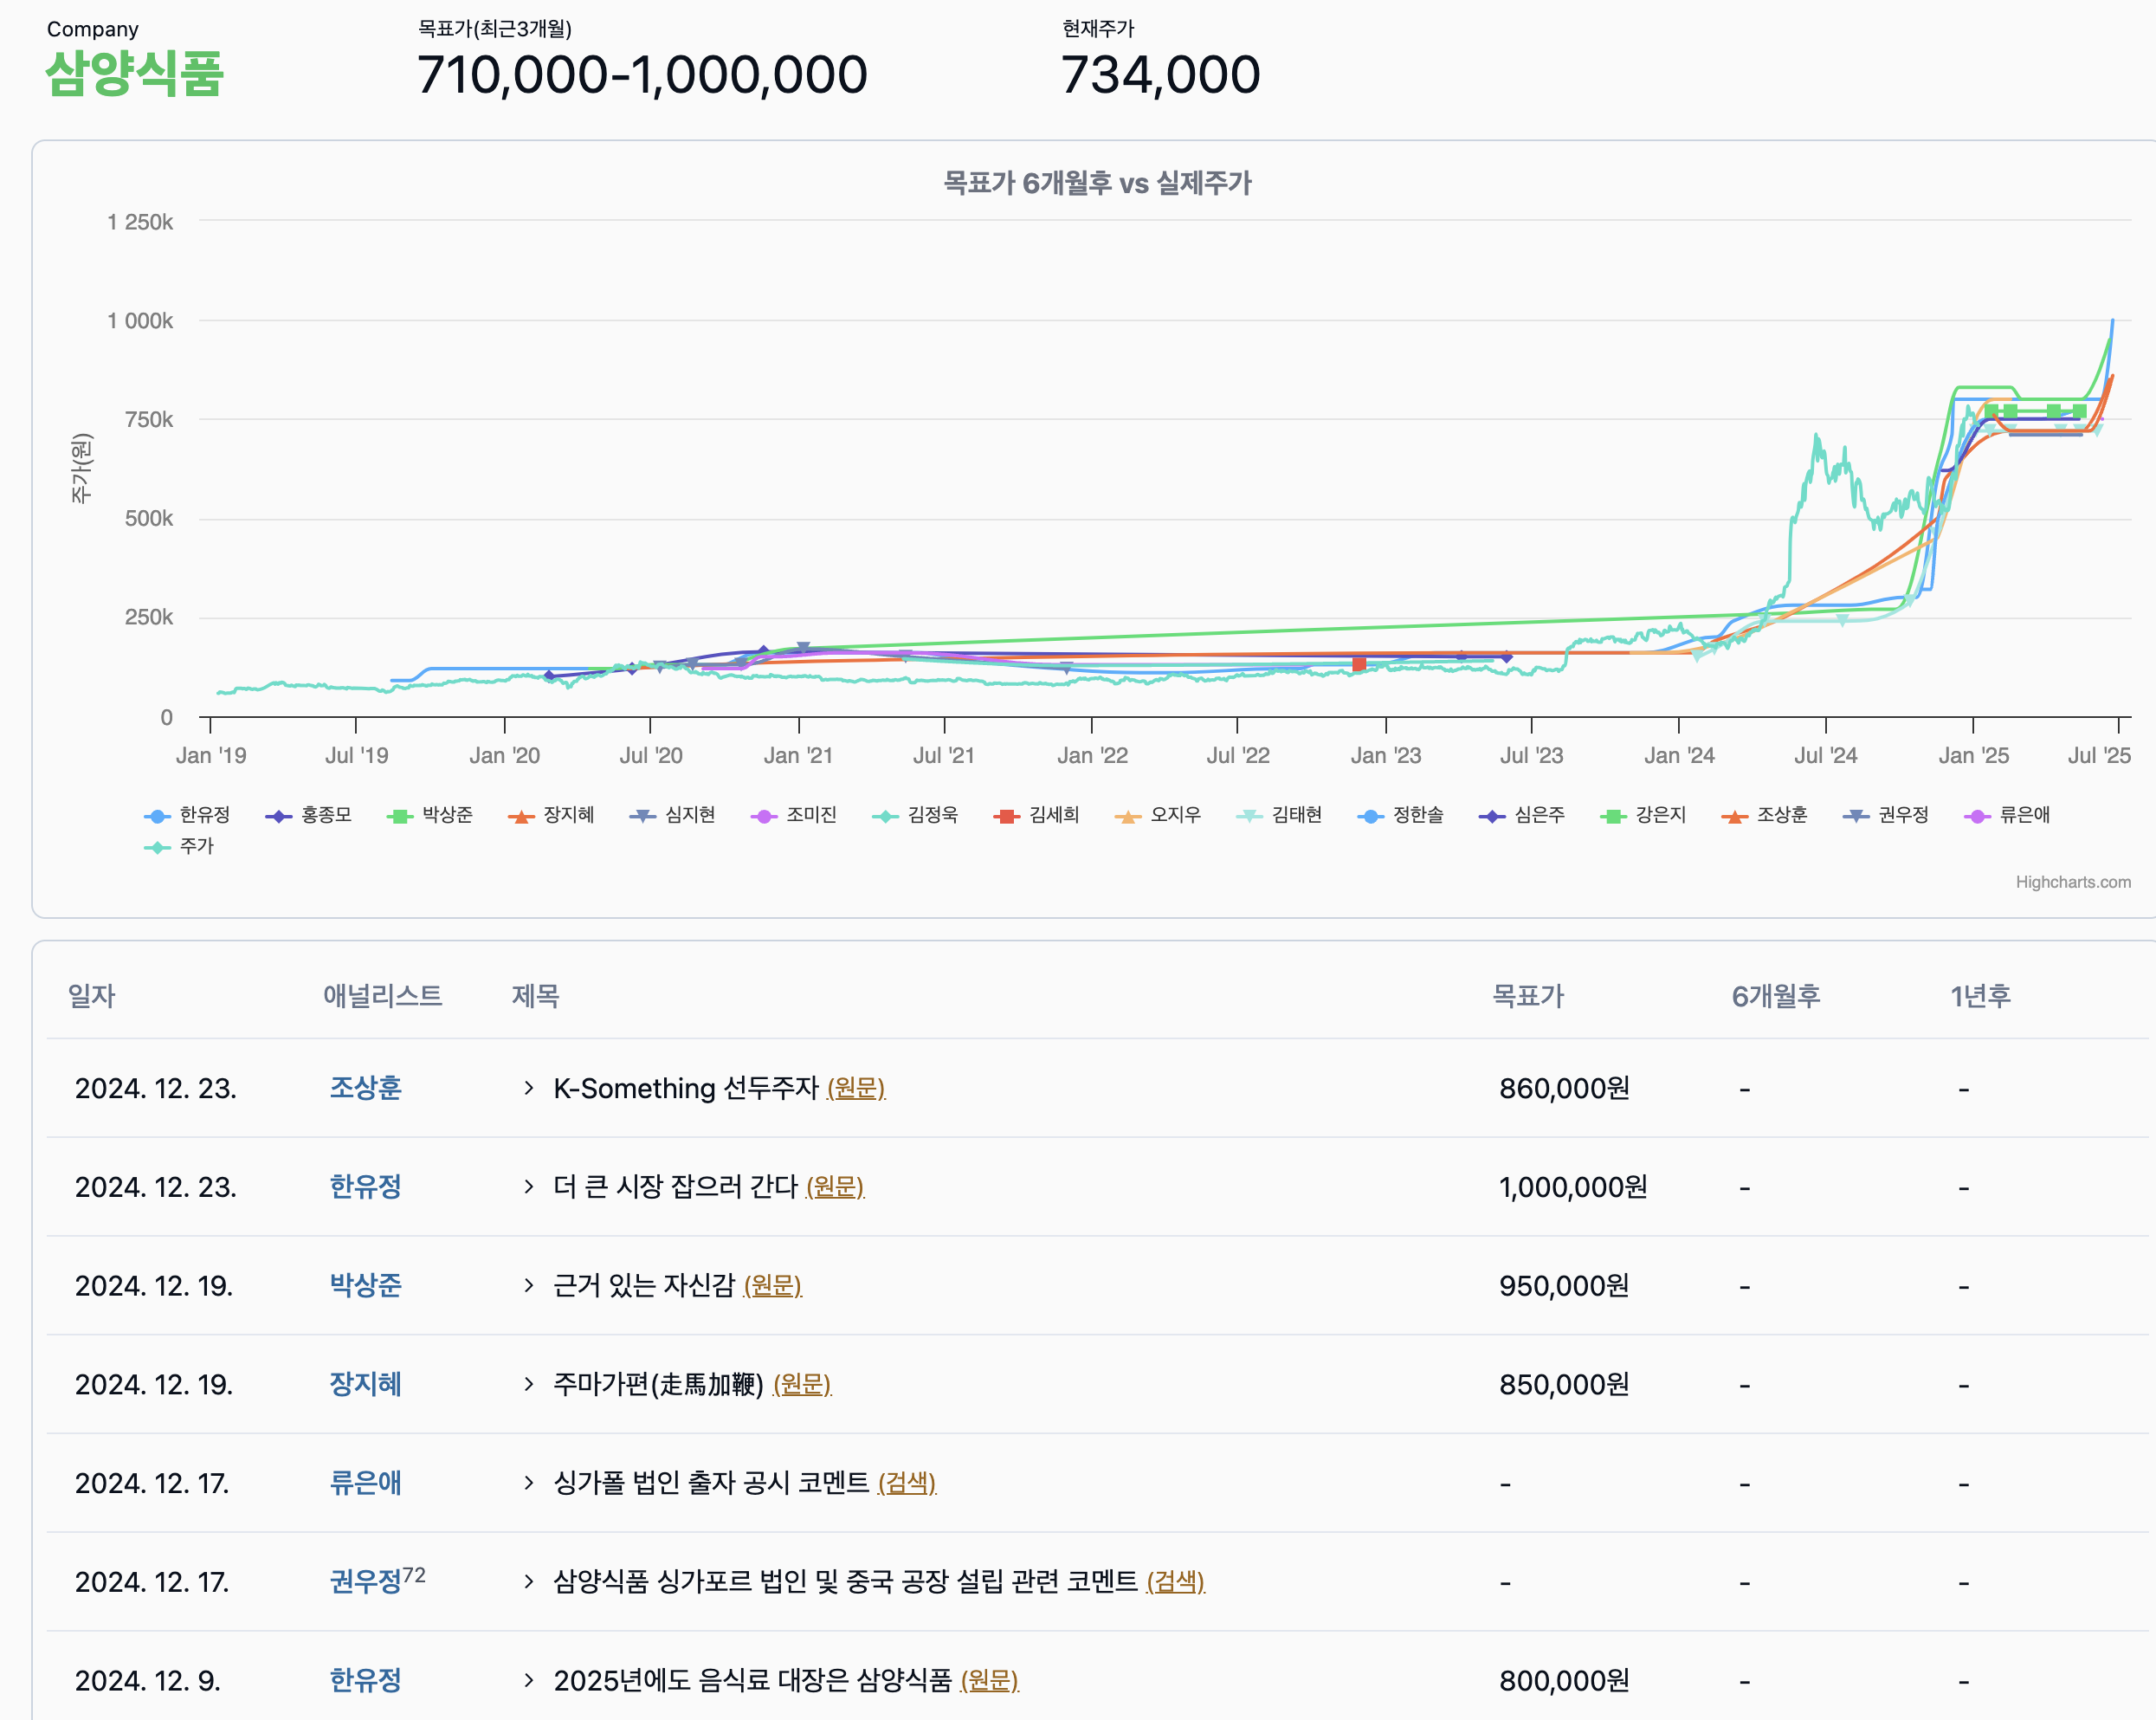Click 검색 link for 싱가폴 법인 출자 공시 코멘트
Image resolution: width=2156 pixels, height=1720 pixels.
pyautogui.click(x=907, y=1483)
